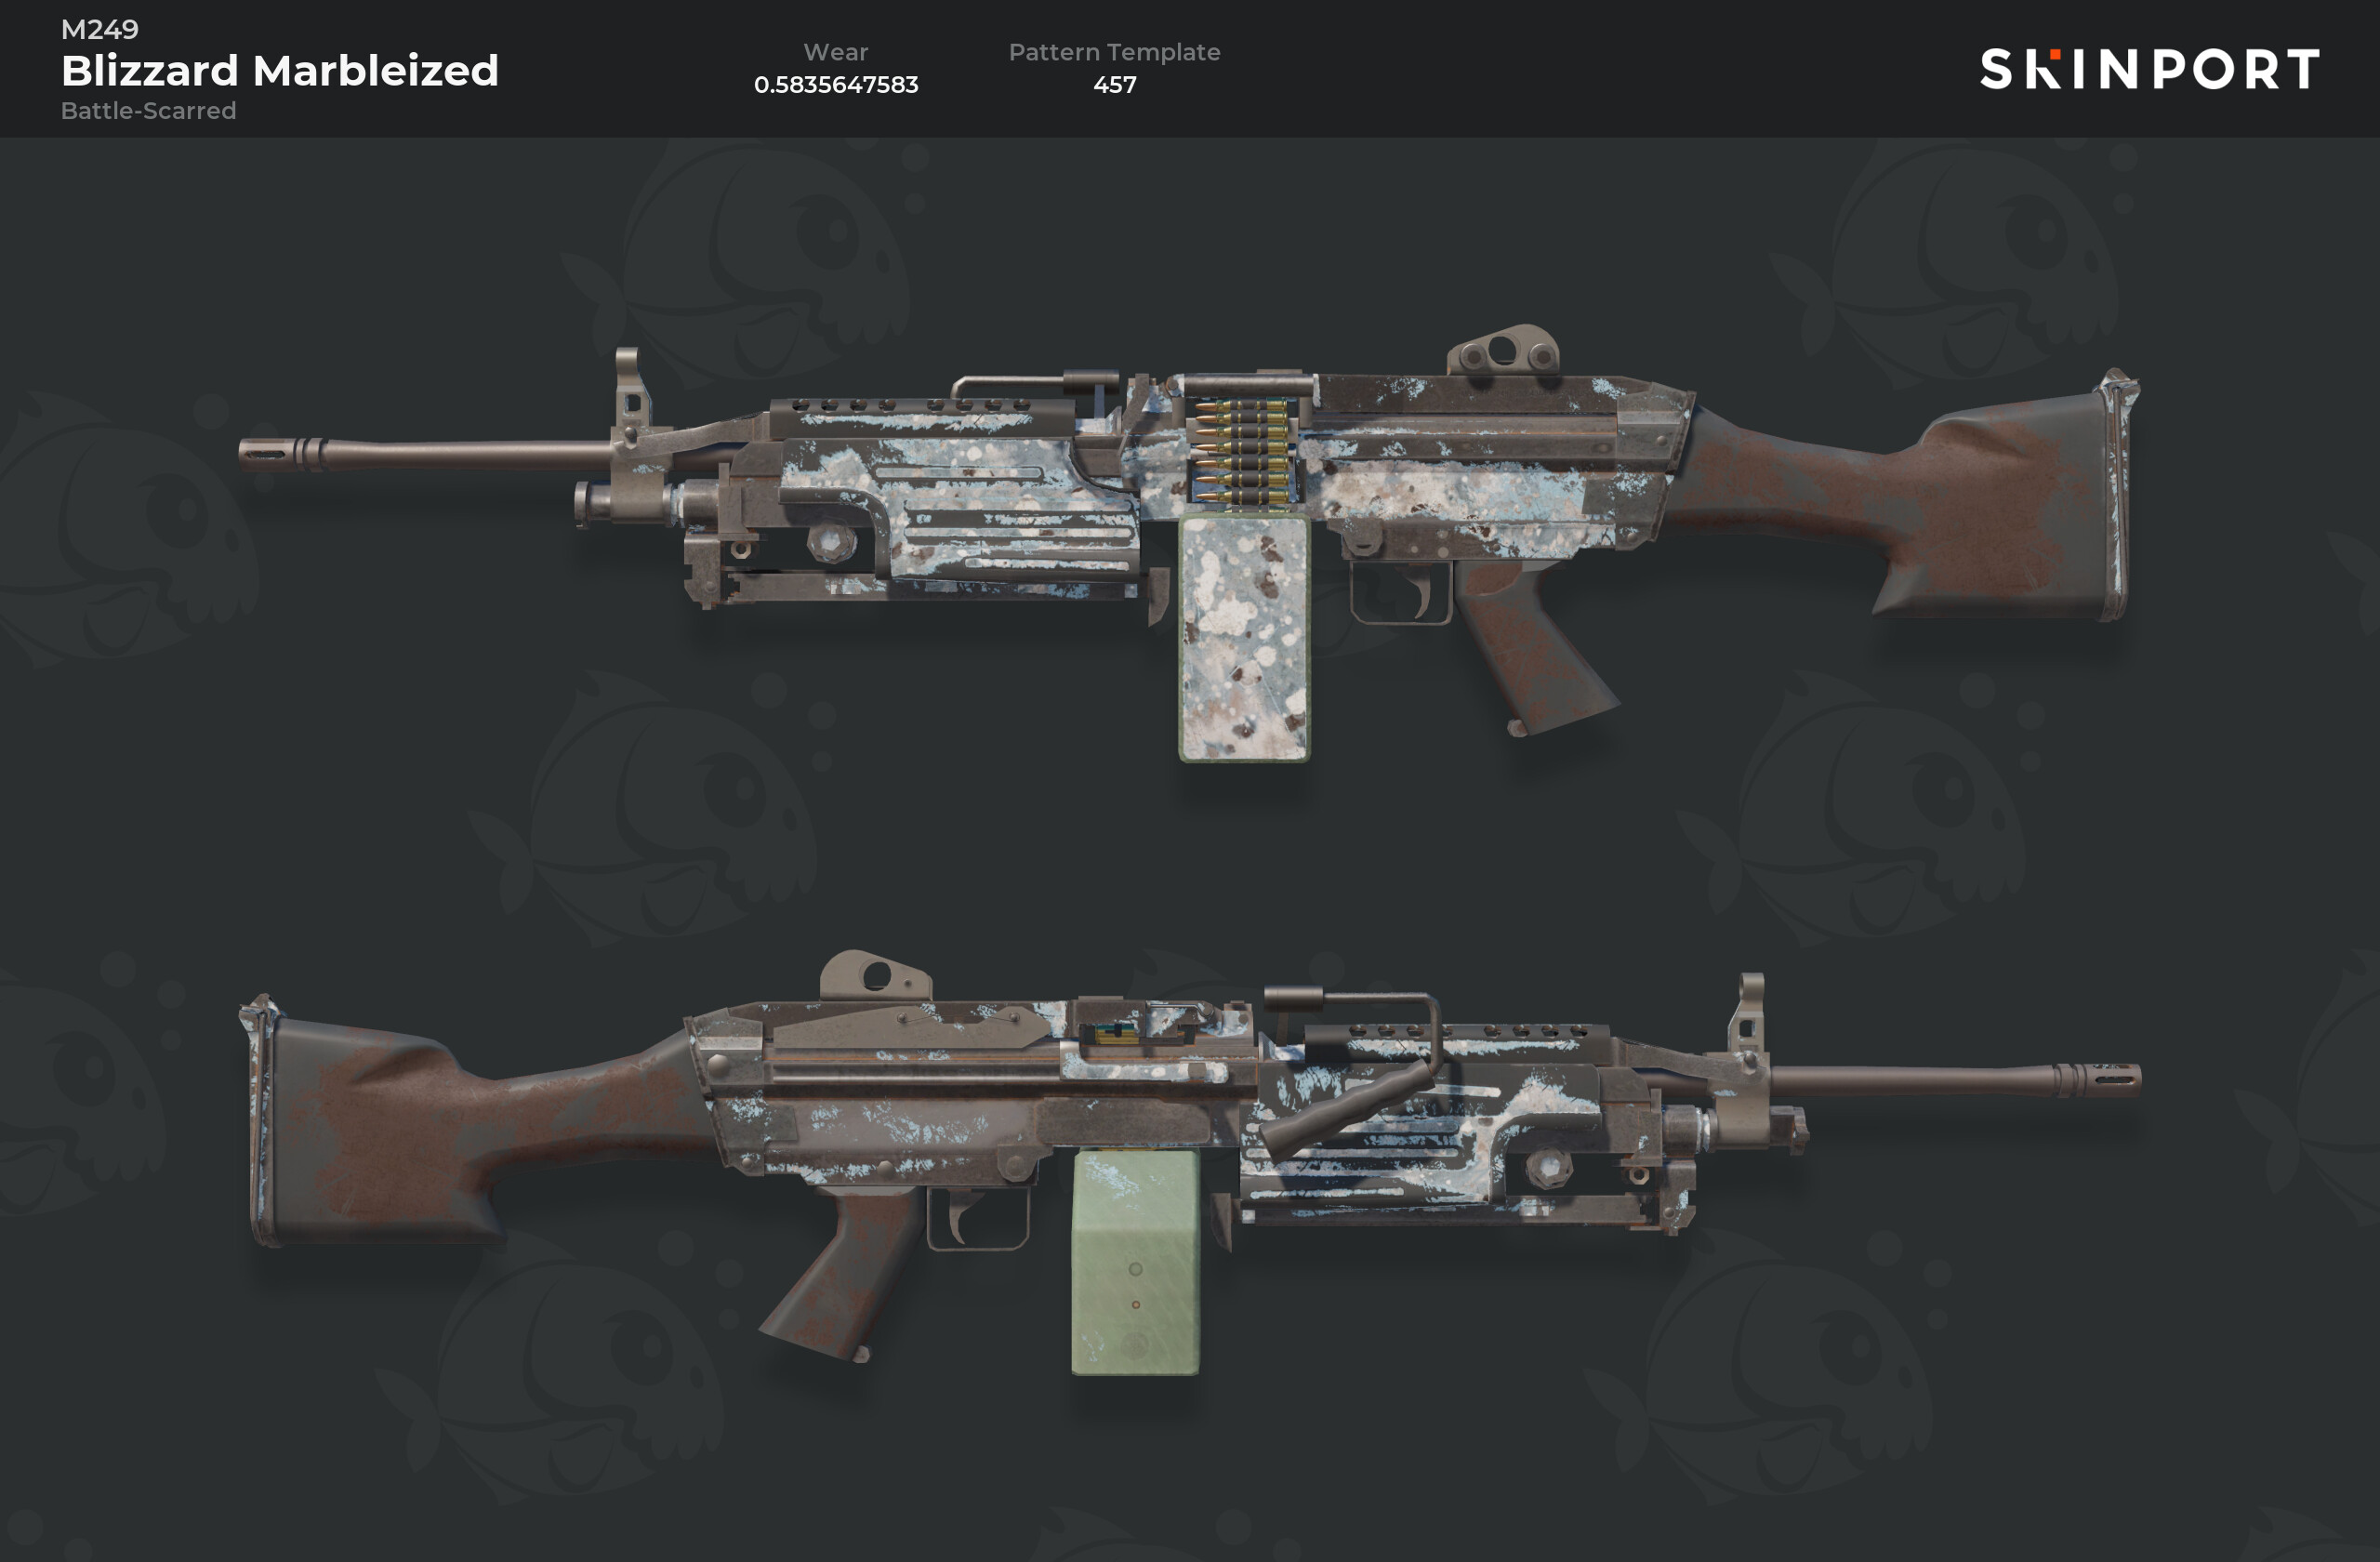Click the M249 weapon name label
This screenshot has width=2380, height=1562.
coord(100,29)
